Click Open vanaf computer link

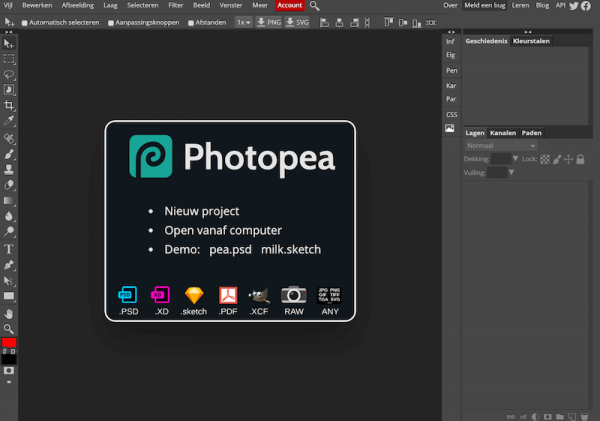223,230
